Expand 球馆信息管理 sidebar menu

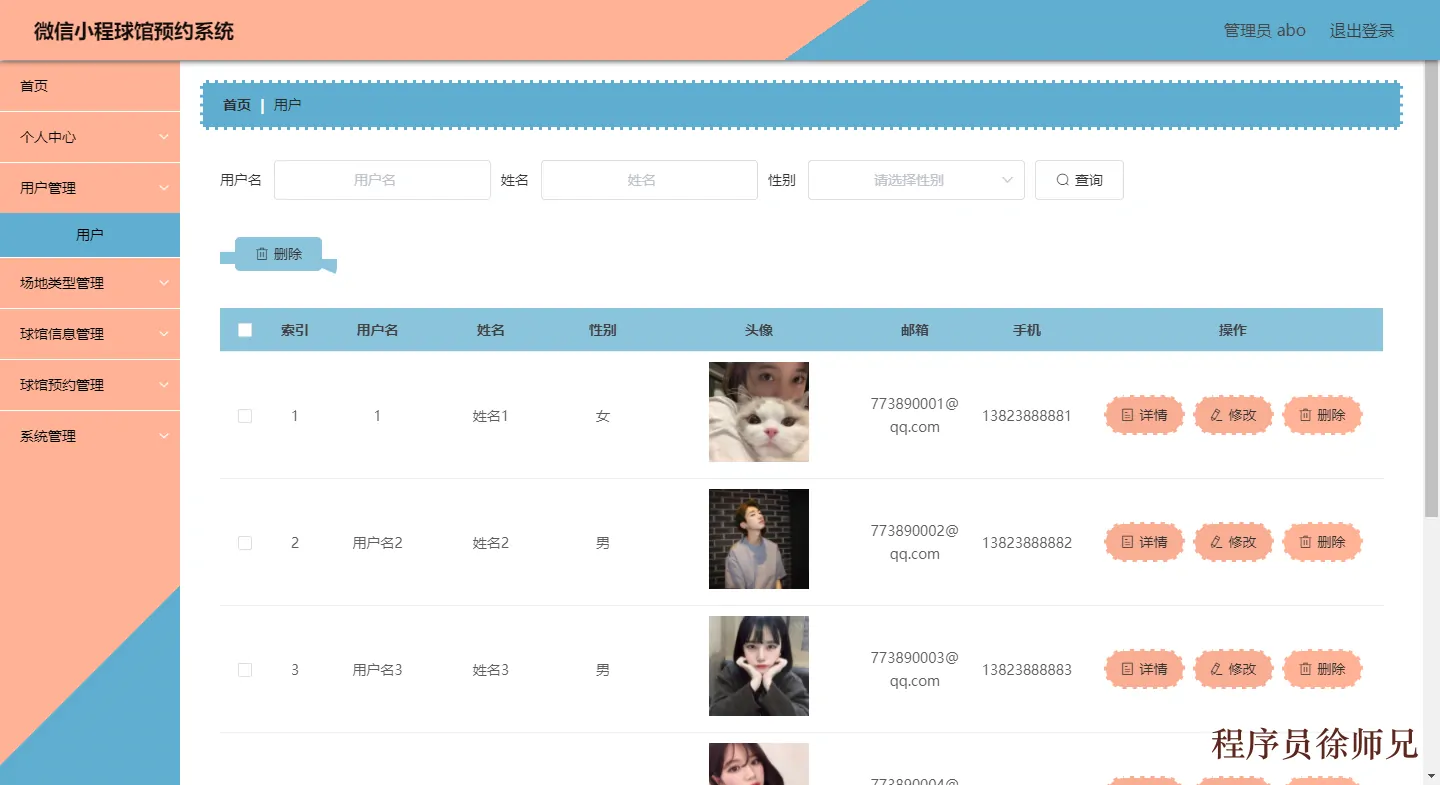click(x=90, y=334)
